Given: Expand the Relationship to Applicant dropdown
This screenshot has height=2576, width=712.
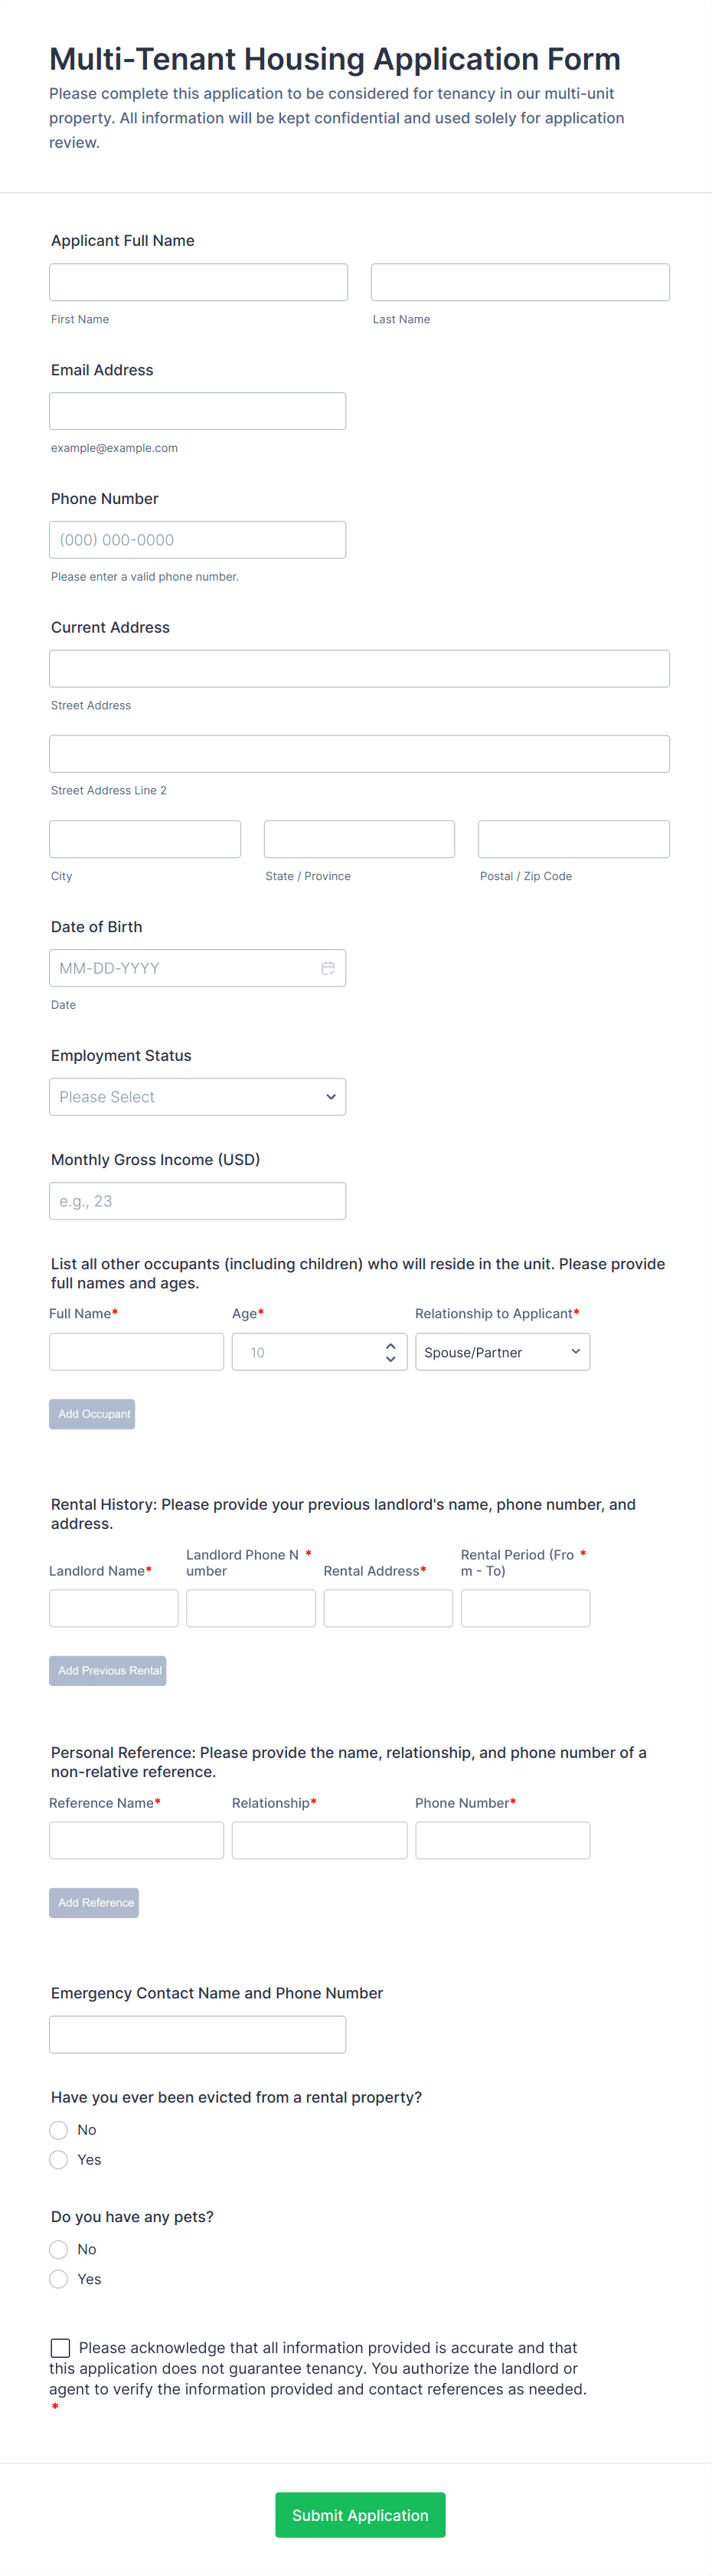Looking at the screenshot, I should 502,1352.
